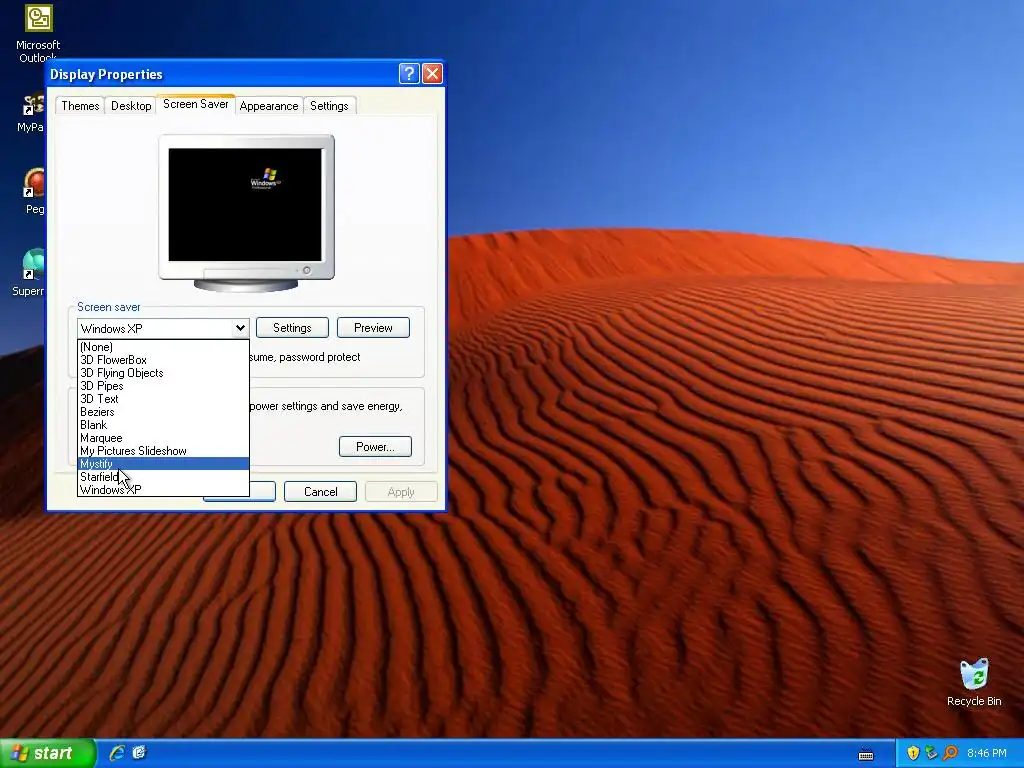This screenshot has height=768, width=1024.
Task: Choose Starfield screen saver
Action: pyautogui.click(x=163, y=477)
